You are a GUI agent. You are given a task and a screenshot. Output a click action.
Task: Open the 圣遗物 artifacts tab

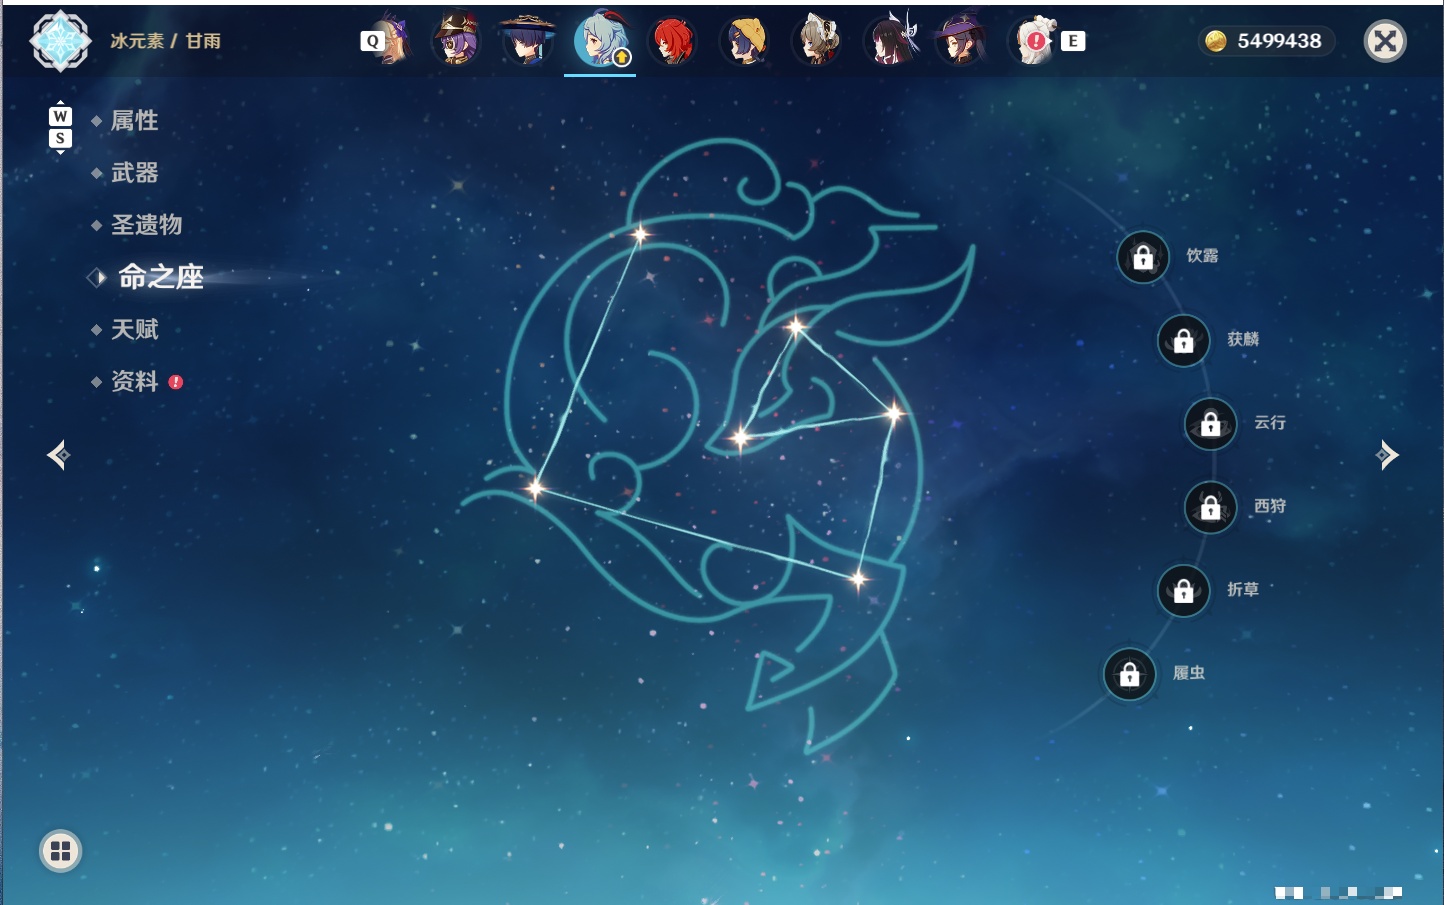click(x=146, y=225)
